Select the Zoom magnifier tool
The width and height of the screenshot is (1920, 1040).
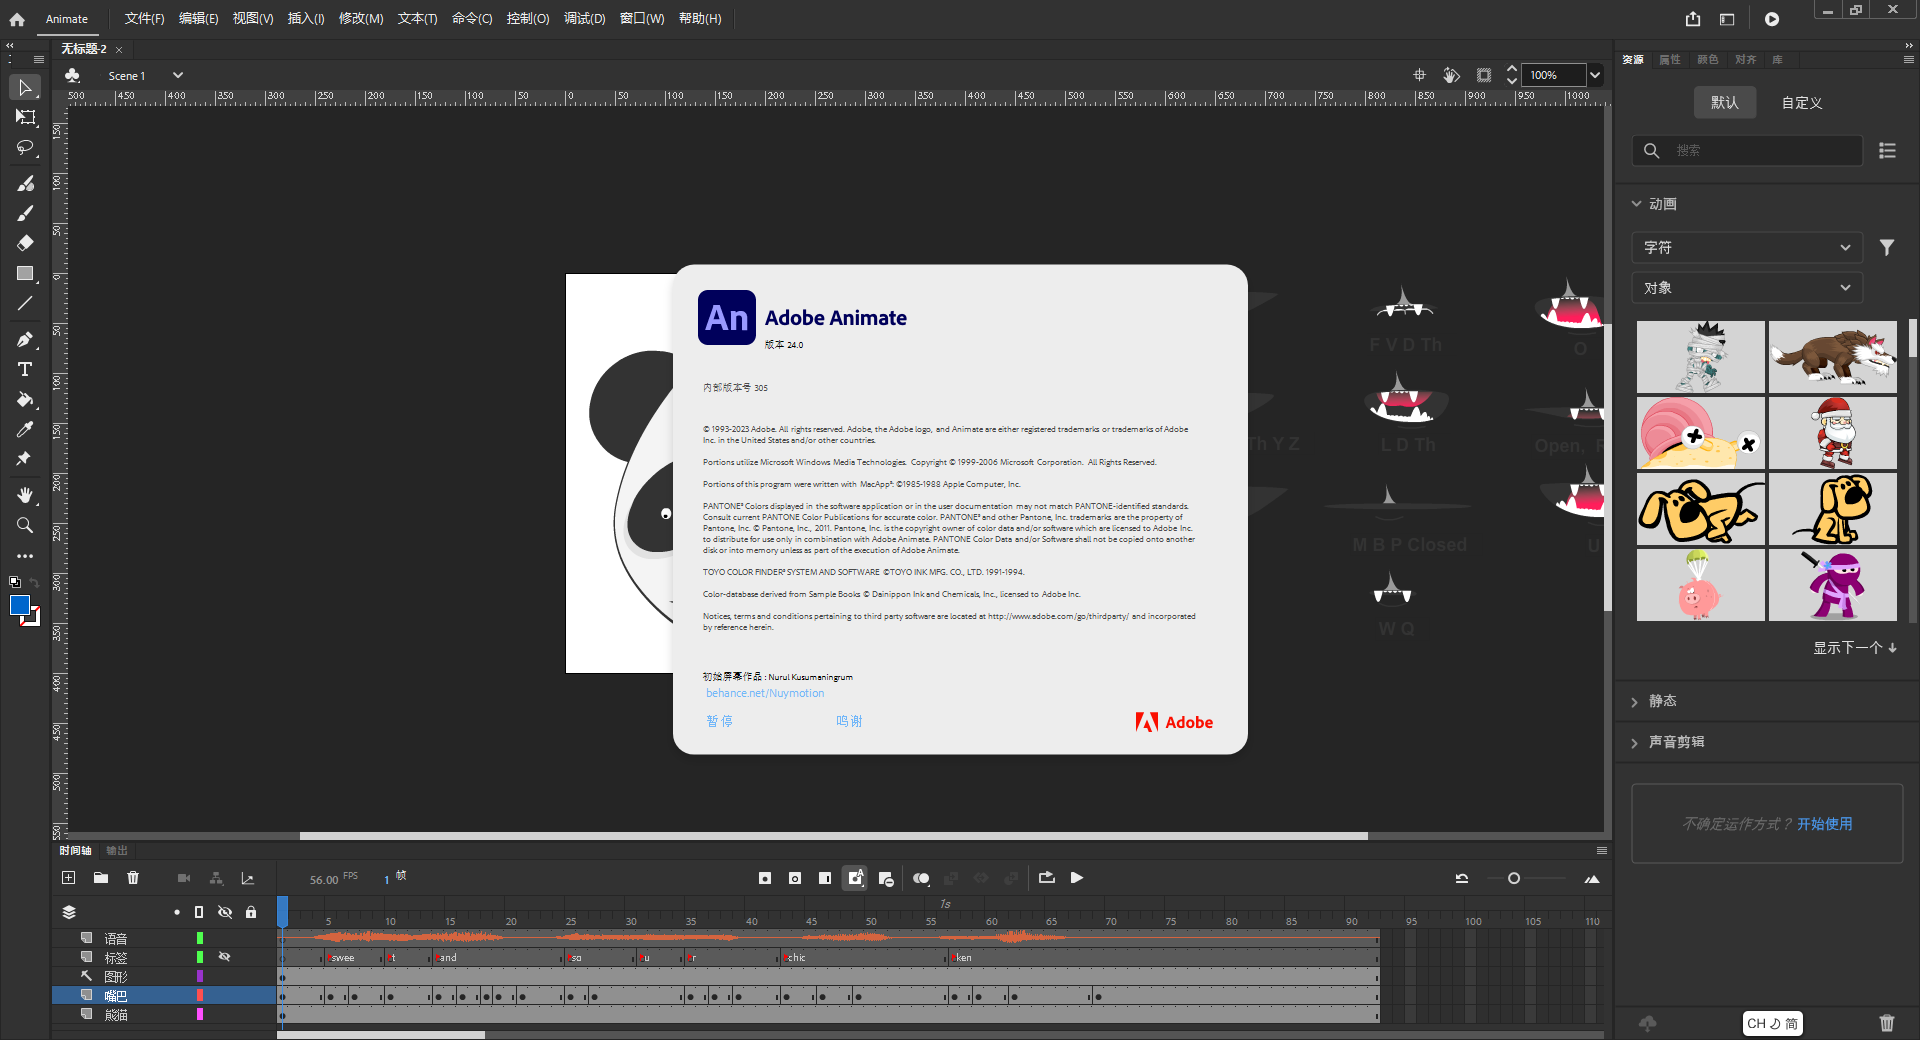[x=25, y=525]
